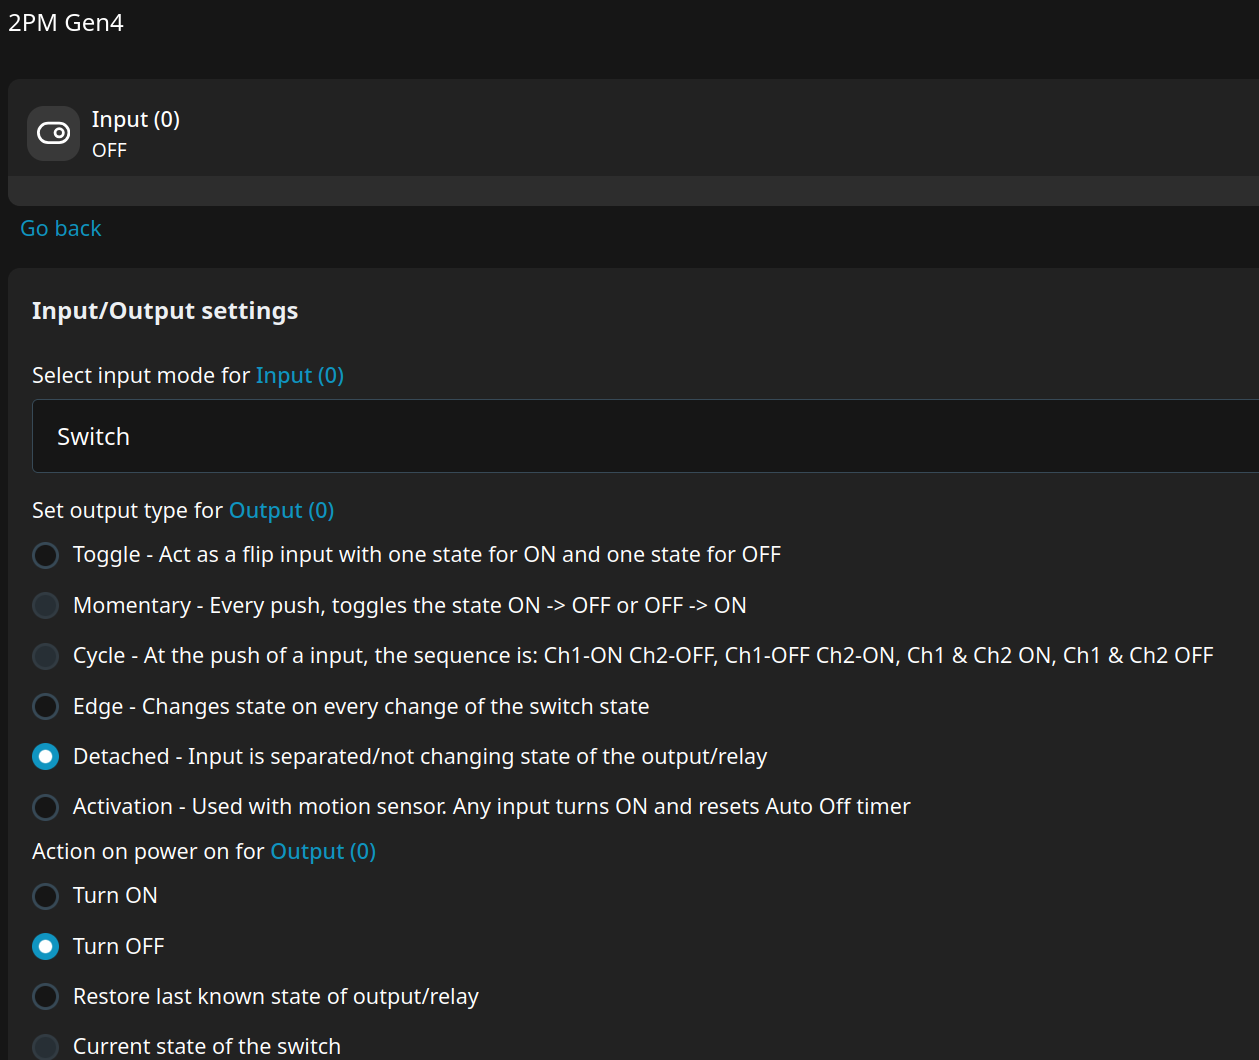
Task: Open Output (0) link in power-on label
Action: 323,852
